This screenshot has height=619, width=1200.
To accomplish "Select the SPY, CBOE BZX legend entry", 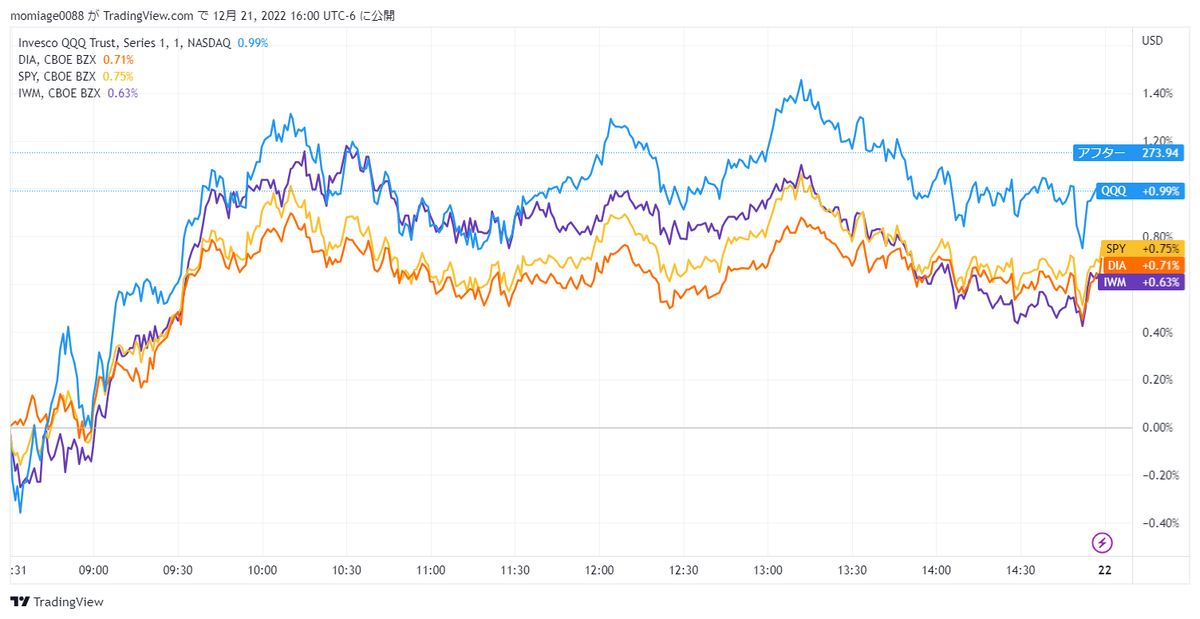I will 58,76.
